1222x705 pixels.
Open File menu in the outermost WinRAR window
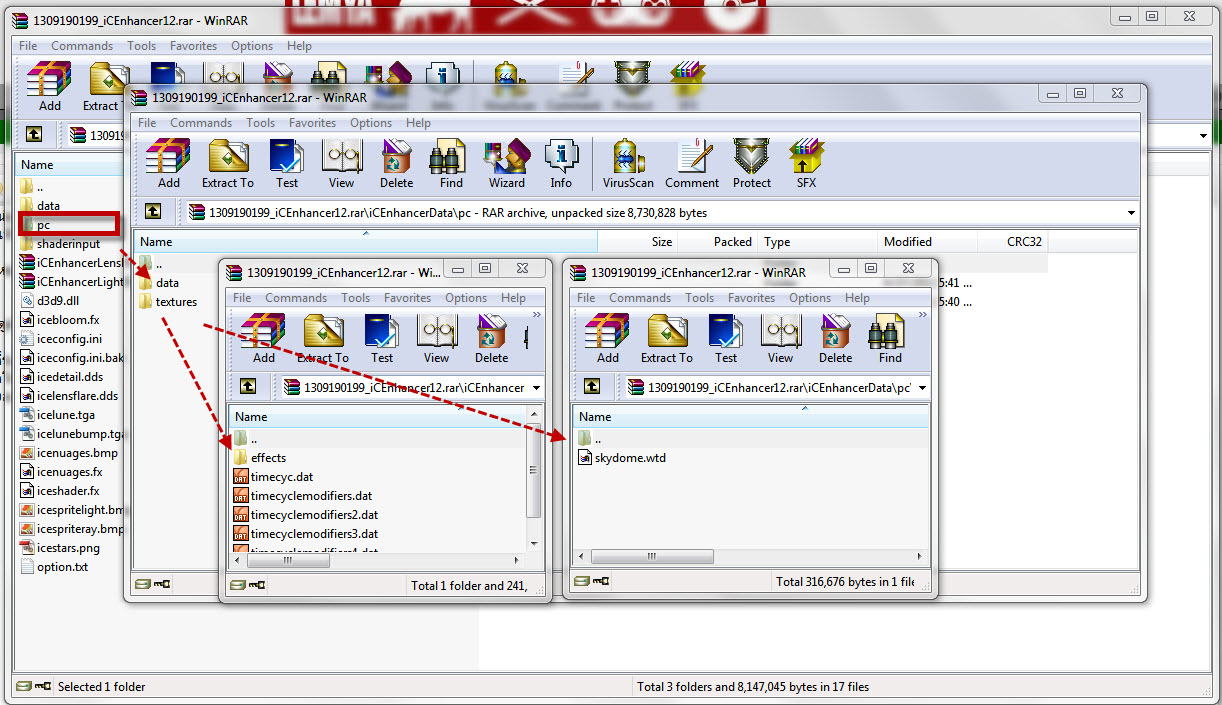point(28,46)
